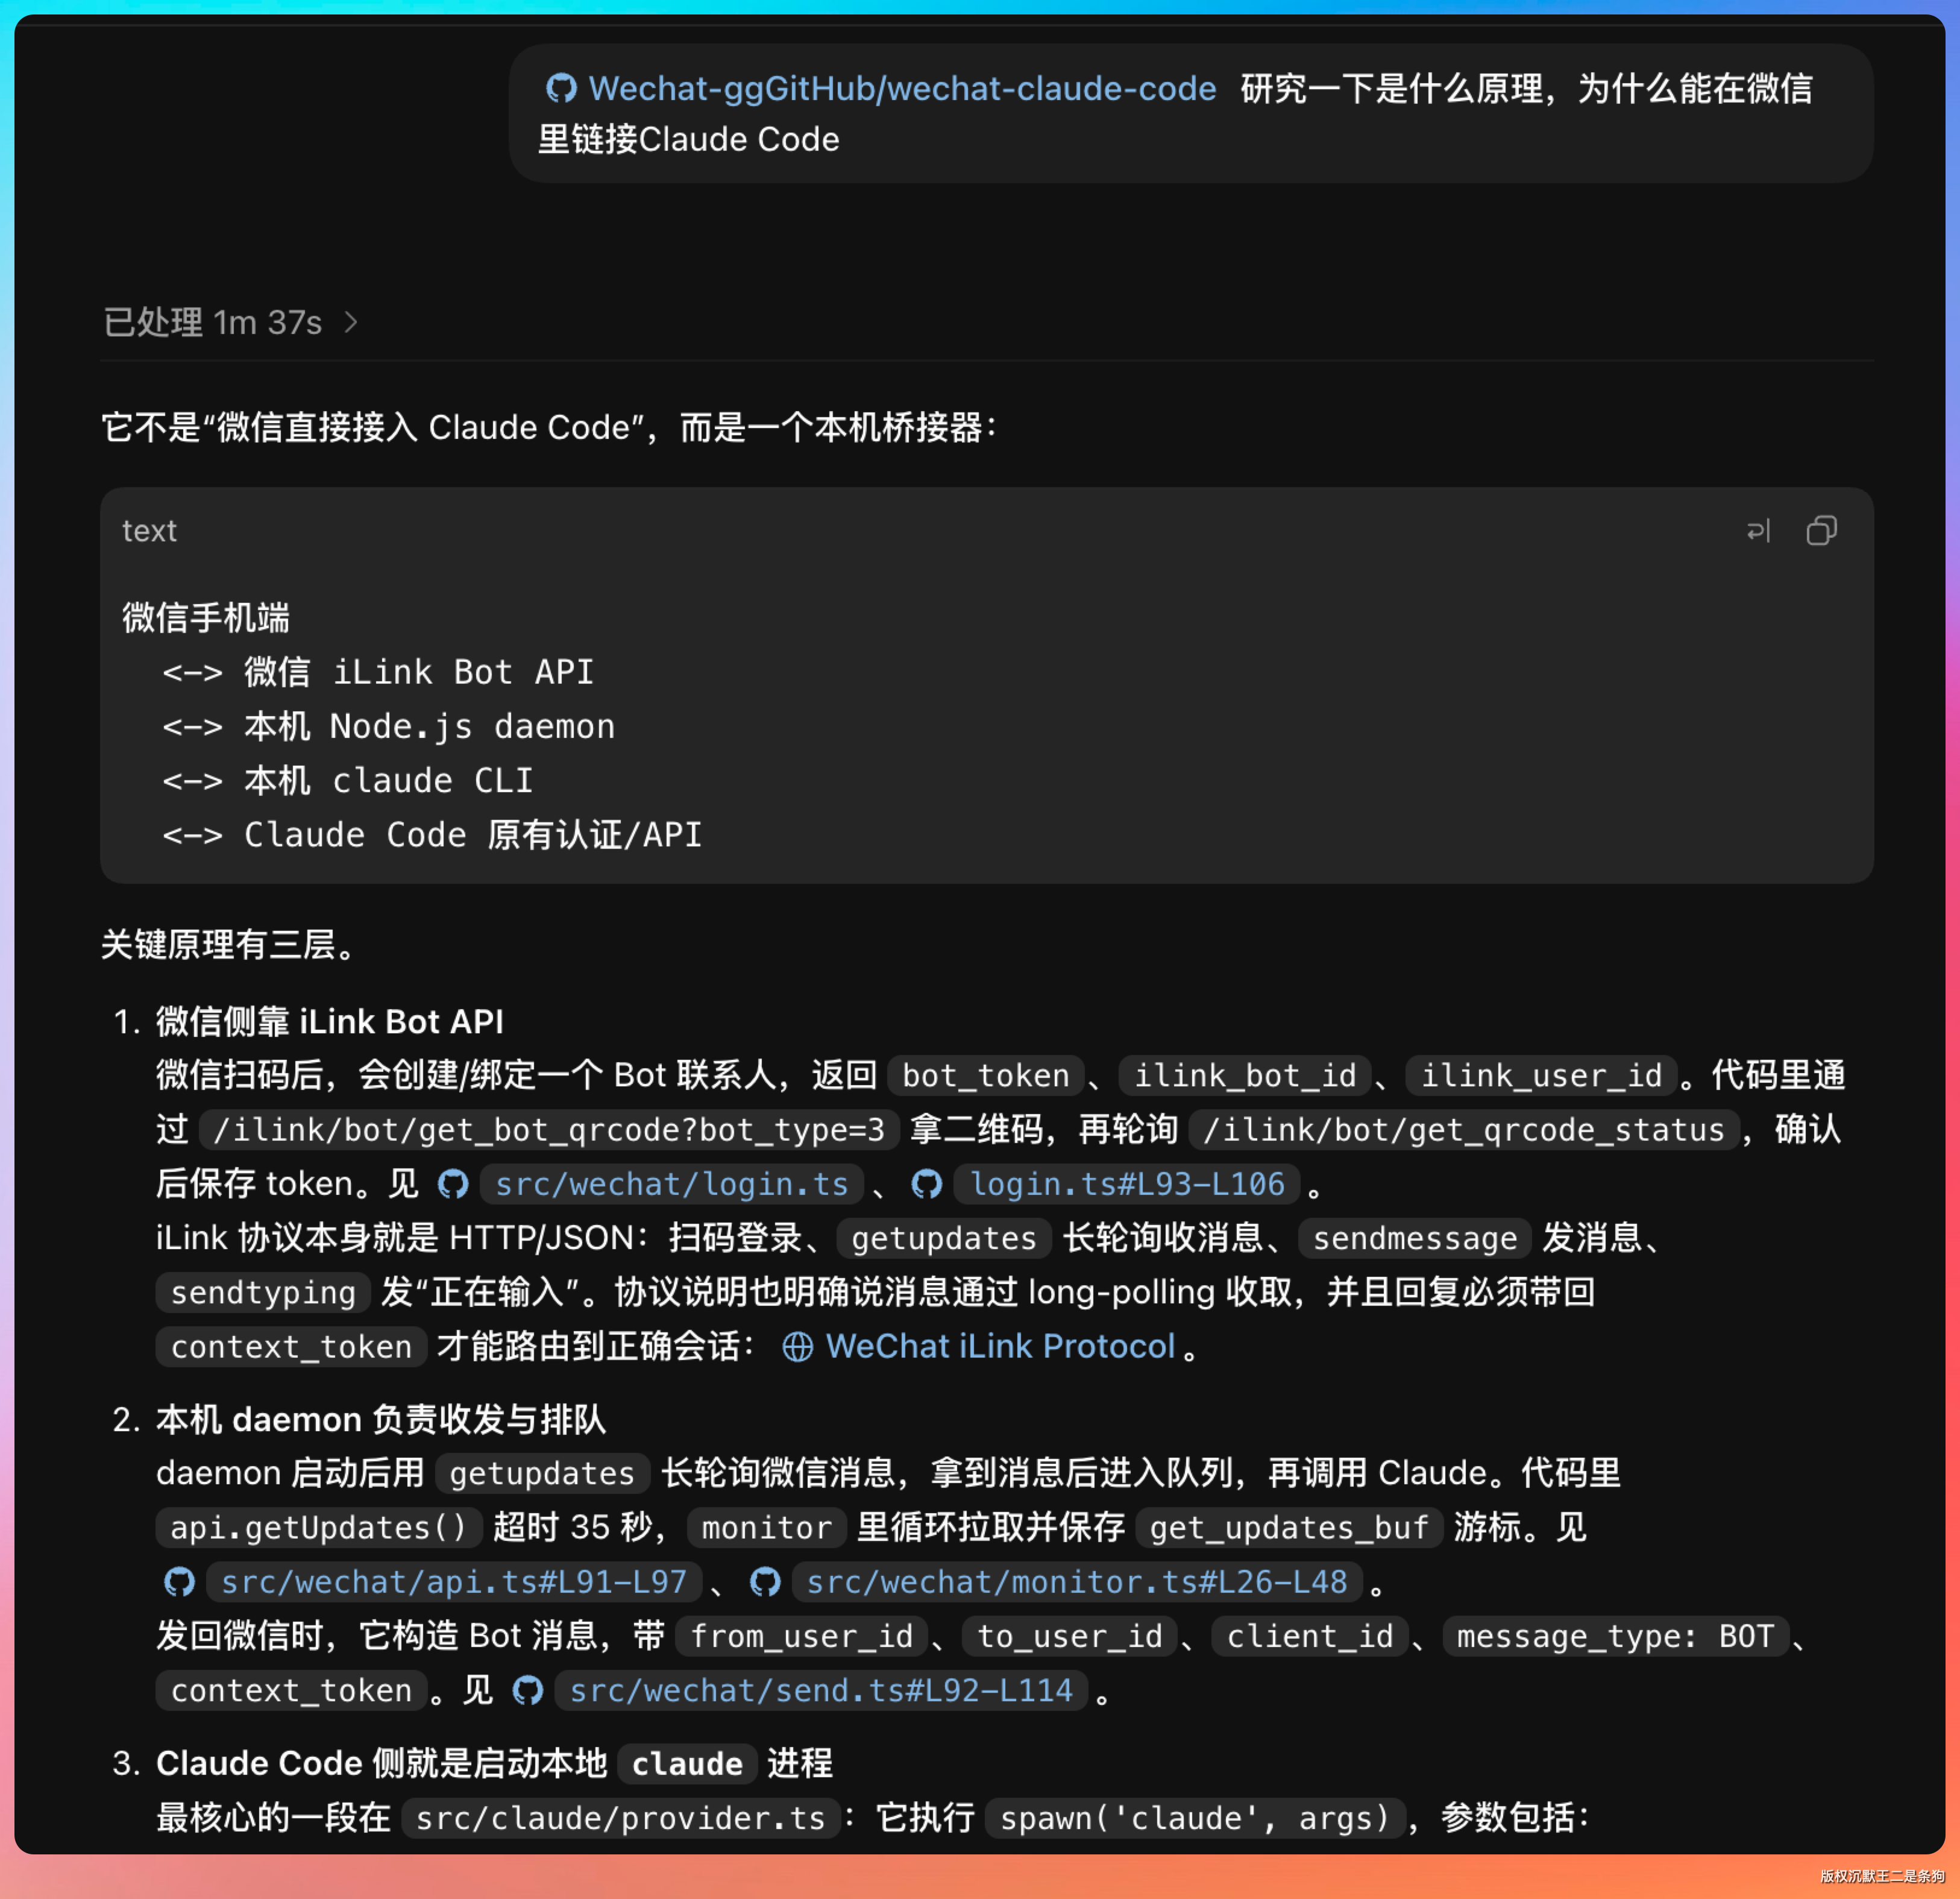The width and height of the screenshot is (1960, 1899).
Task: Click the inline code "src/claude/provider.ts"
Action: [x=620, y=1817]
